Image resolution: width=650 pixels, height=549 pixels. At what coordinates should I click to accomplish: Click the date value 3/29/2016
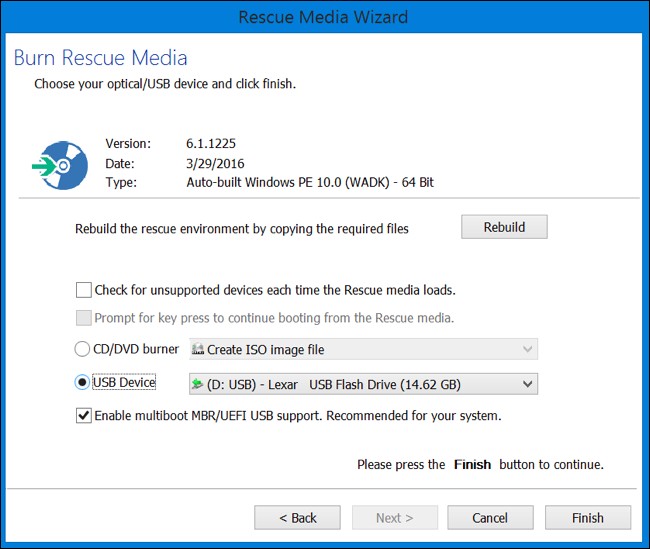pos(215,163)
